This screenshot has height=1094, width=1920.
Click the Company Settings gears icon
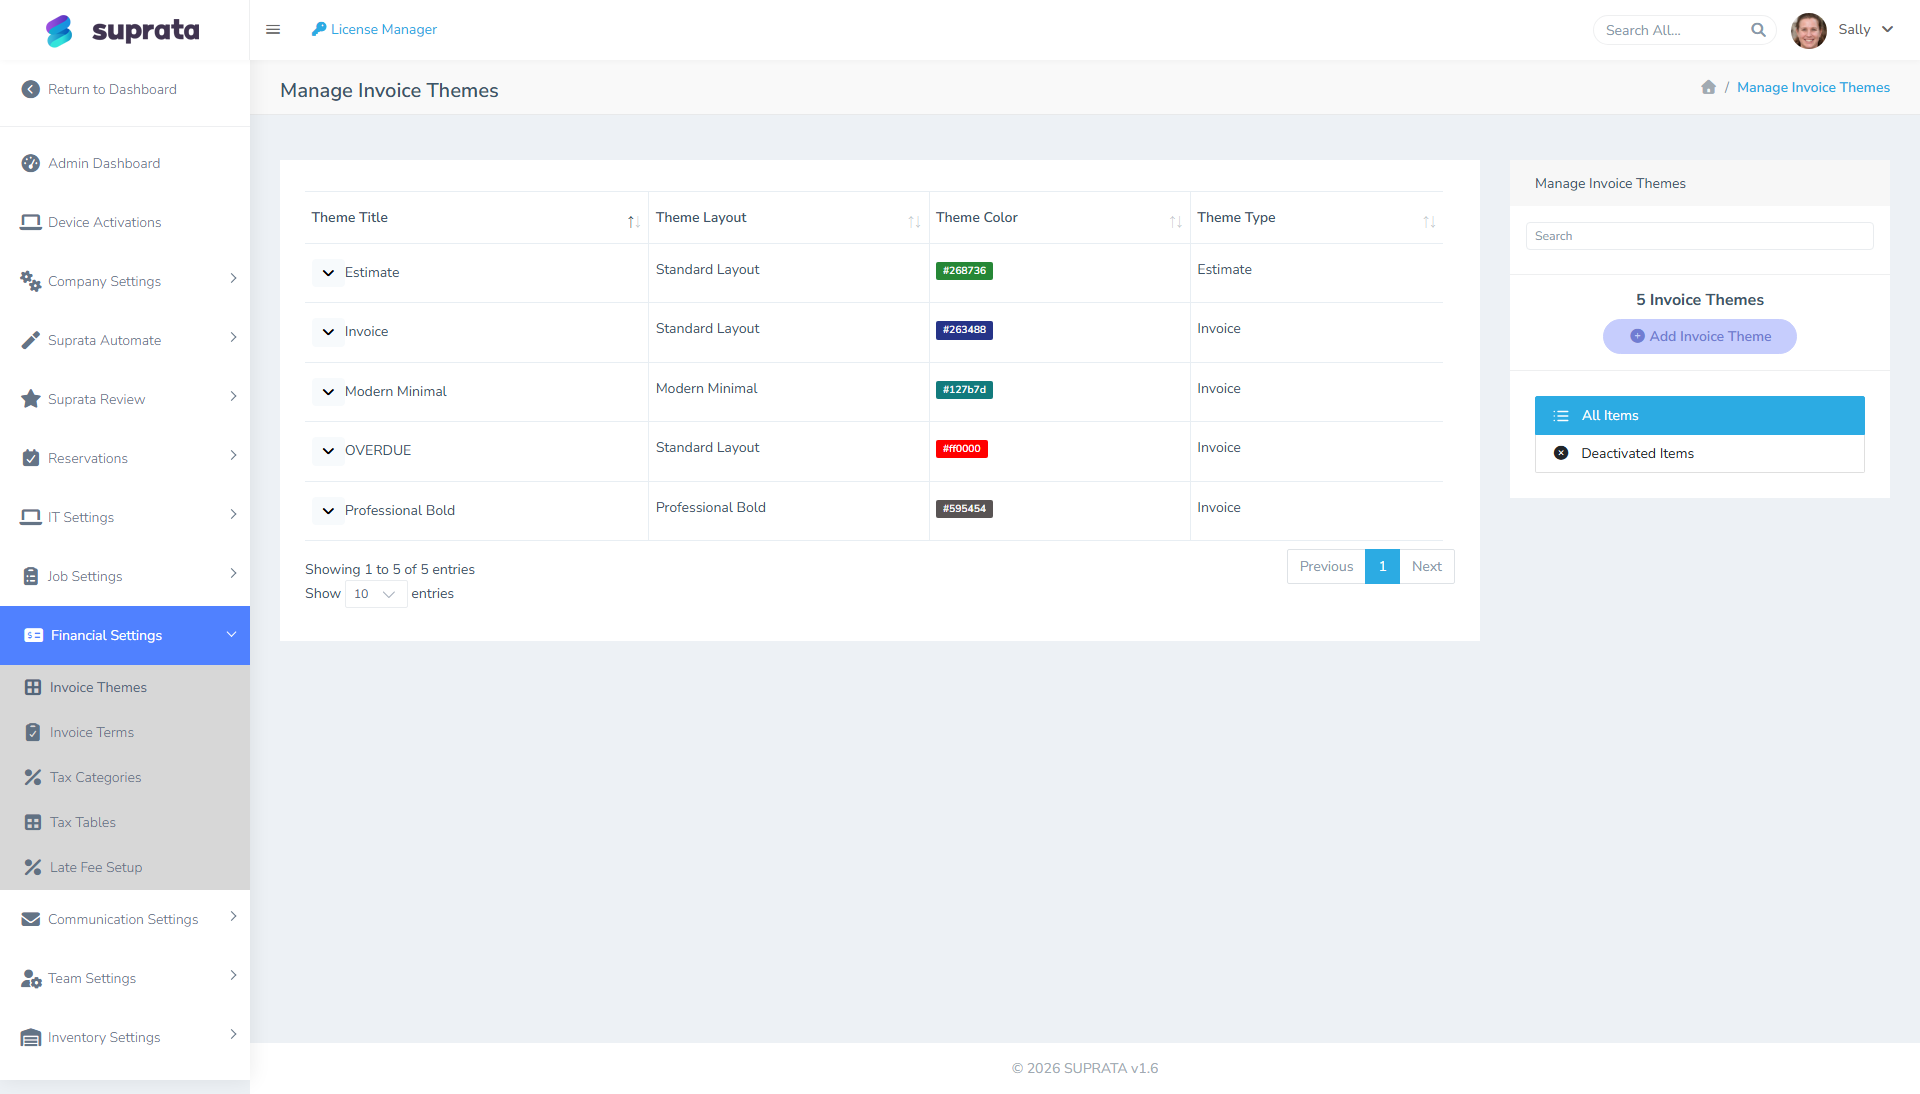point(31,281)
